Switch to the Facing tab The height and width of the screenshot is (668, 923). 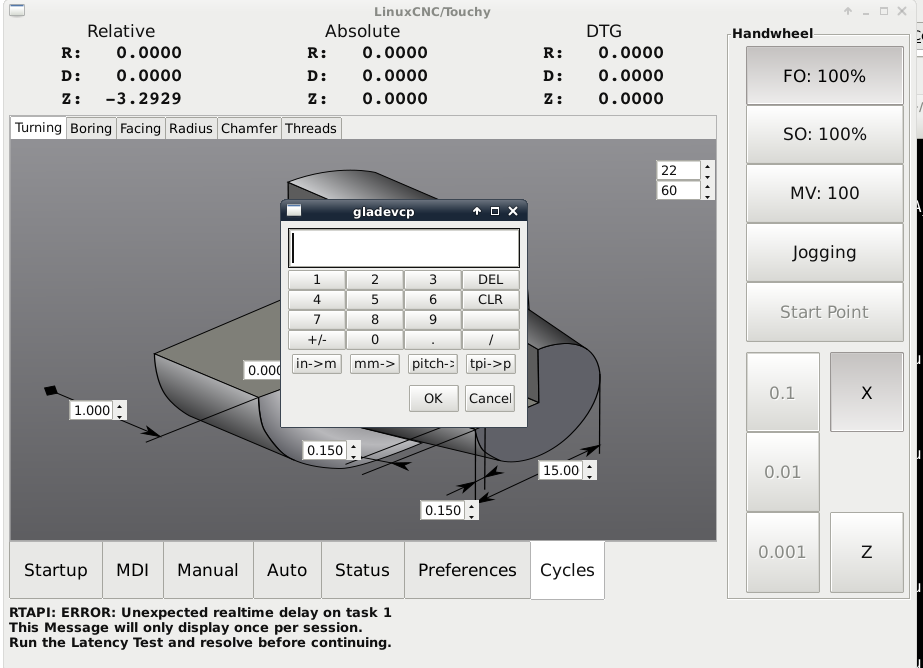[140, 128]
